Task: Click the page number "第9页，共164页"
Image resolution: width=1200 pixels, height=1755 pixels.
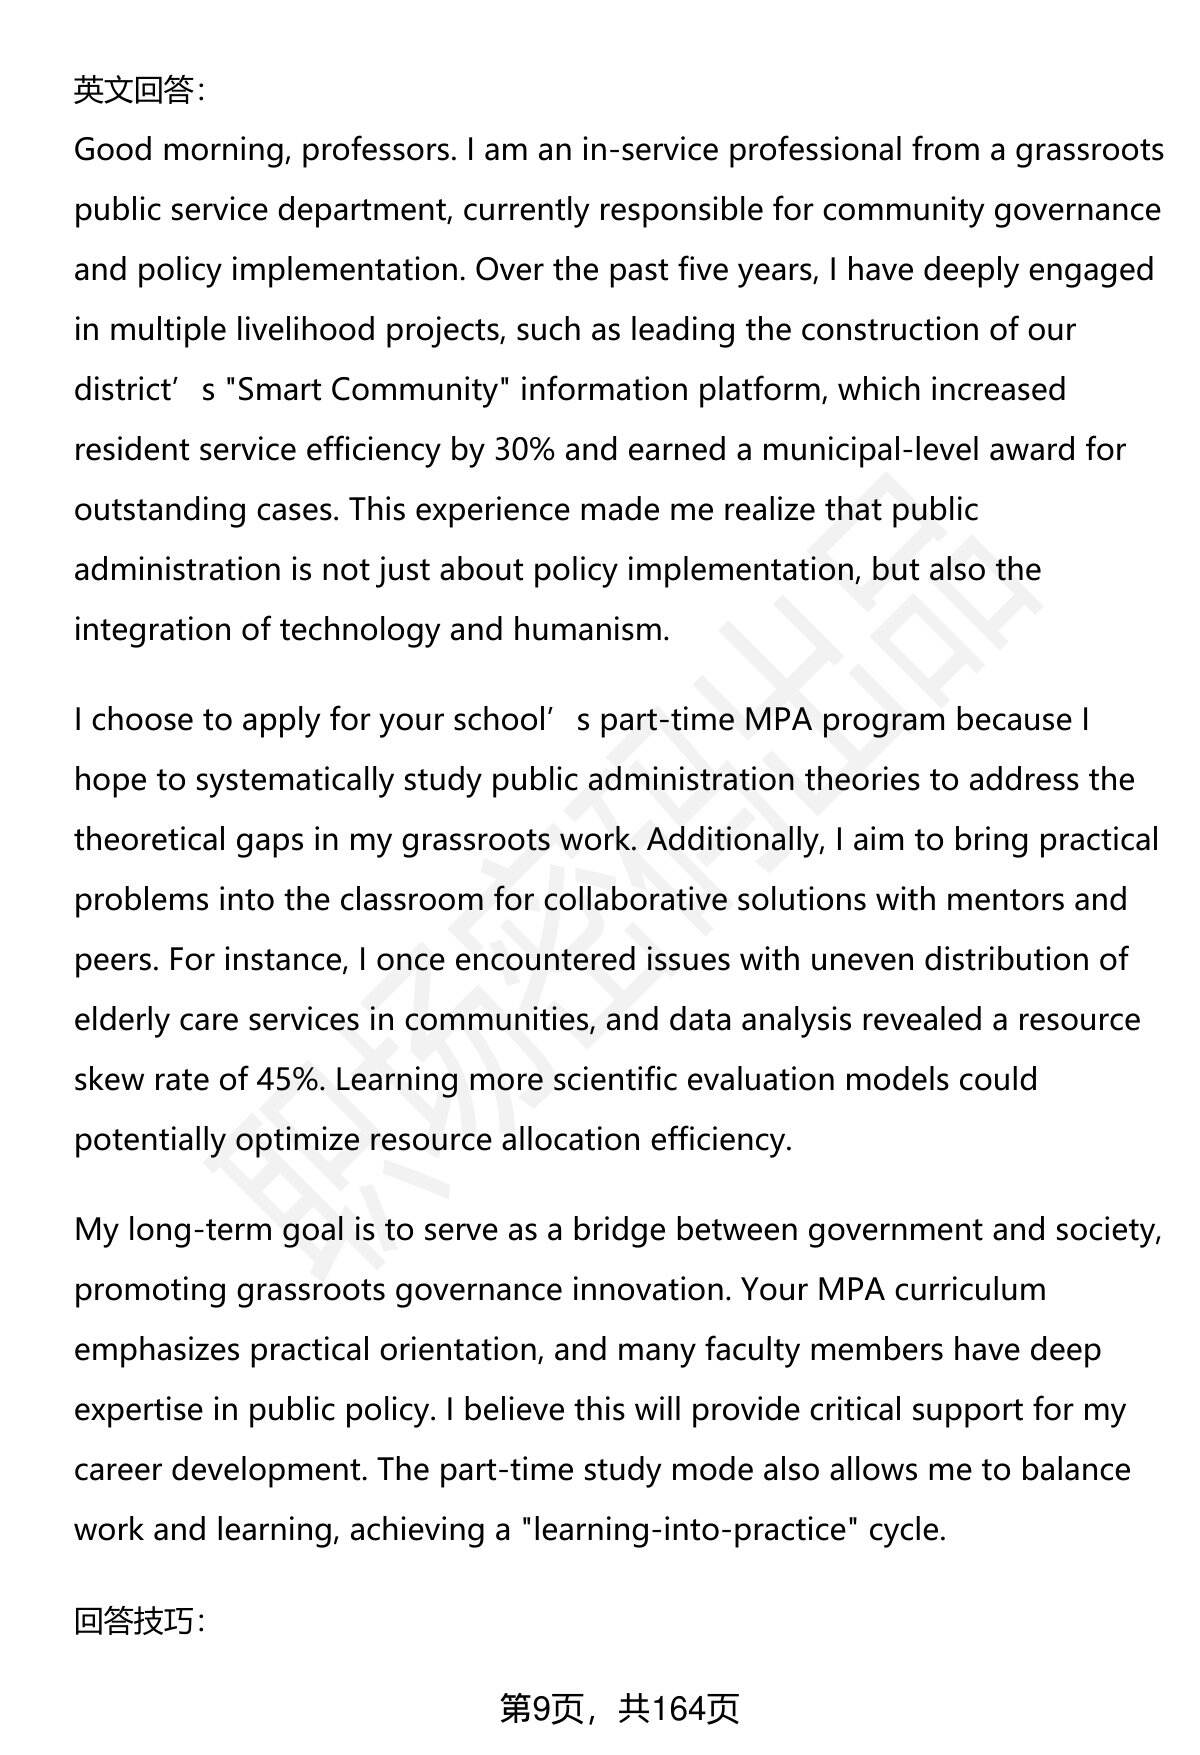Action: [x=619, y=1709]
